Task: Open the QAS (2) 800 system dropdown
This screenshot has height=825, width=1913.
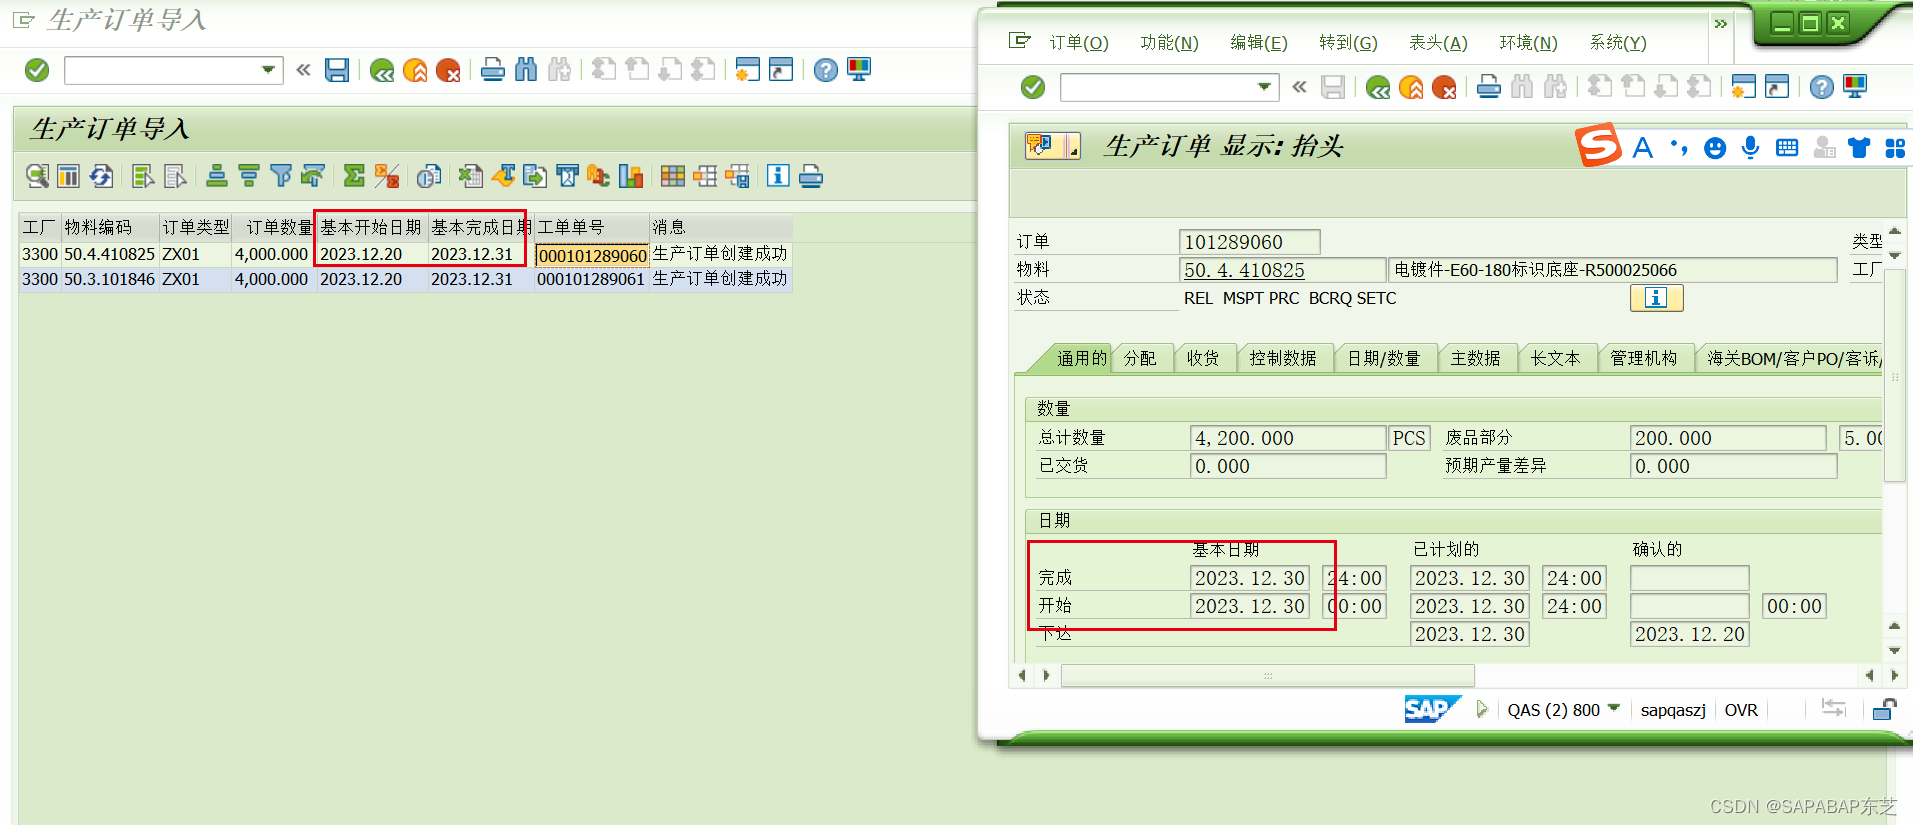Action: (x=1613, y=709)
